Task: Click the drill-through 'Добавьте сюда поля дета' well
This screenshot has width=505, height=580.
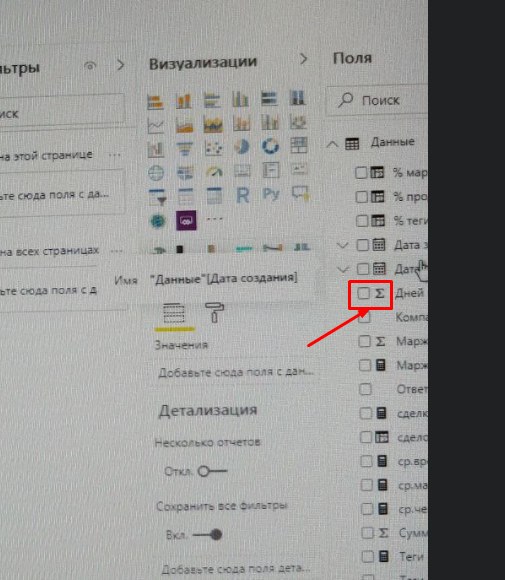Action: point(236,568)
